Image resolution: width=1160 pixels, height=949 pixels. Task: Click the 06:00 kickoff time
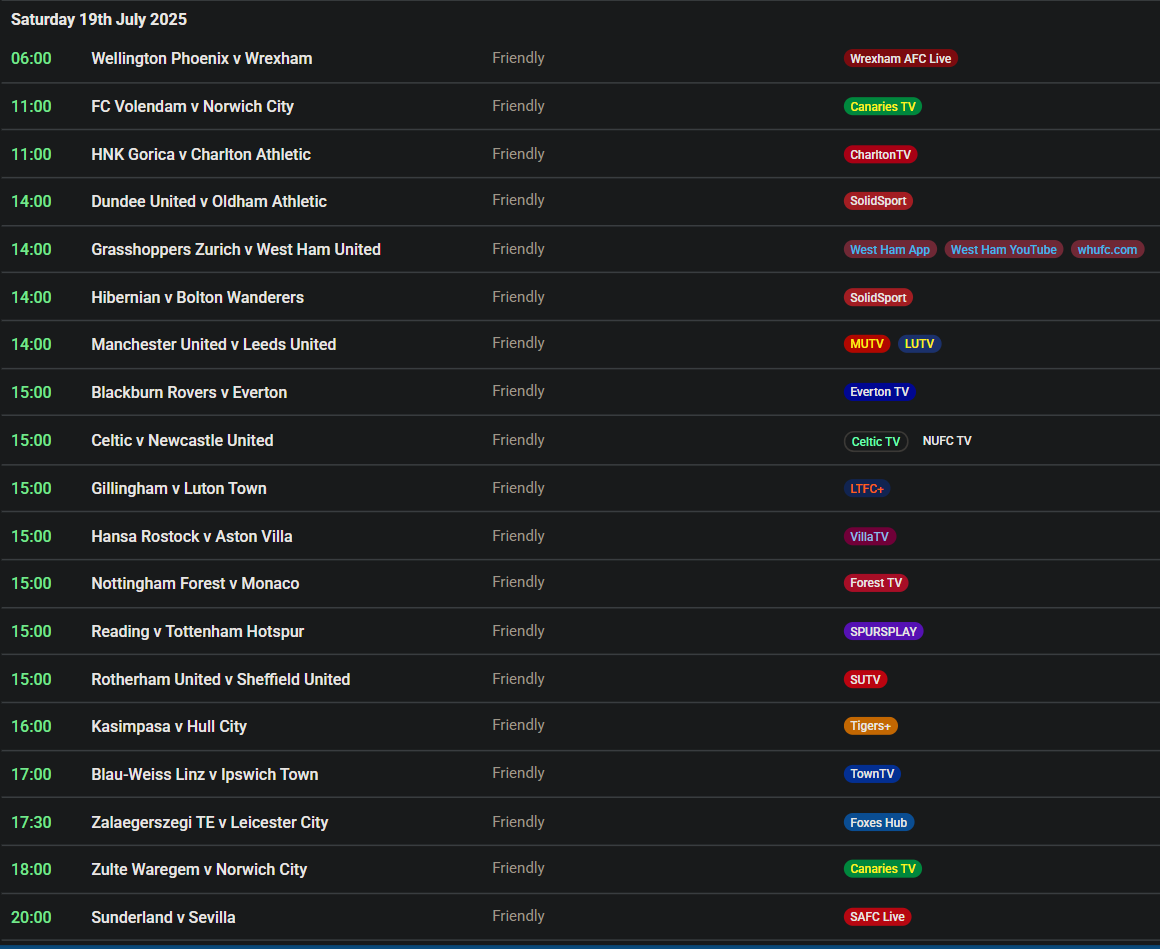(31, 58)
